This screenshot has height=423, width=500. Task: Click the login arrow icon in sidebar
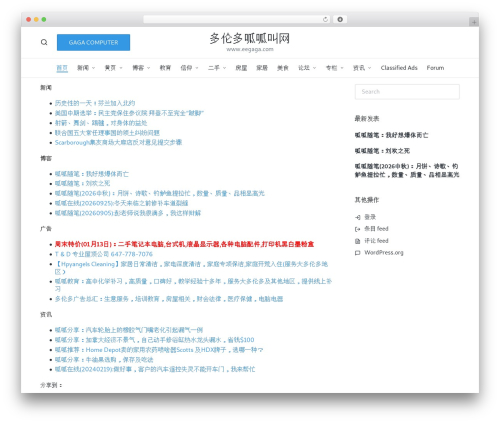(x=358, y=217)
